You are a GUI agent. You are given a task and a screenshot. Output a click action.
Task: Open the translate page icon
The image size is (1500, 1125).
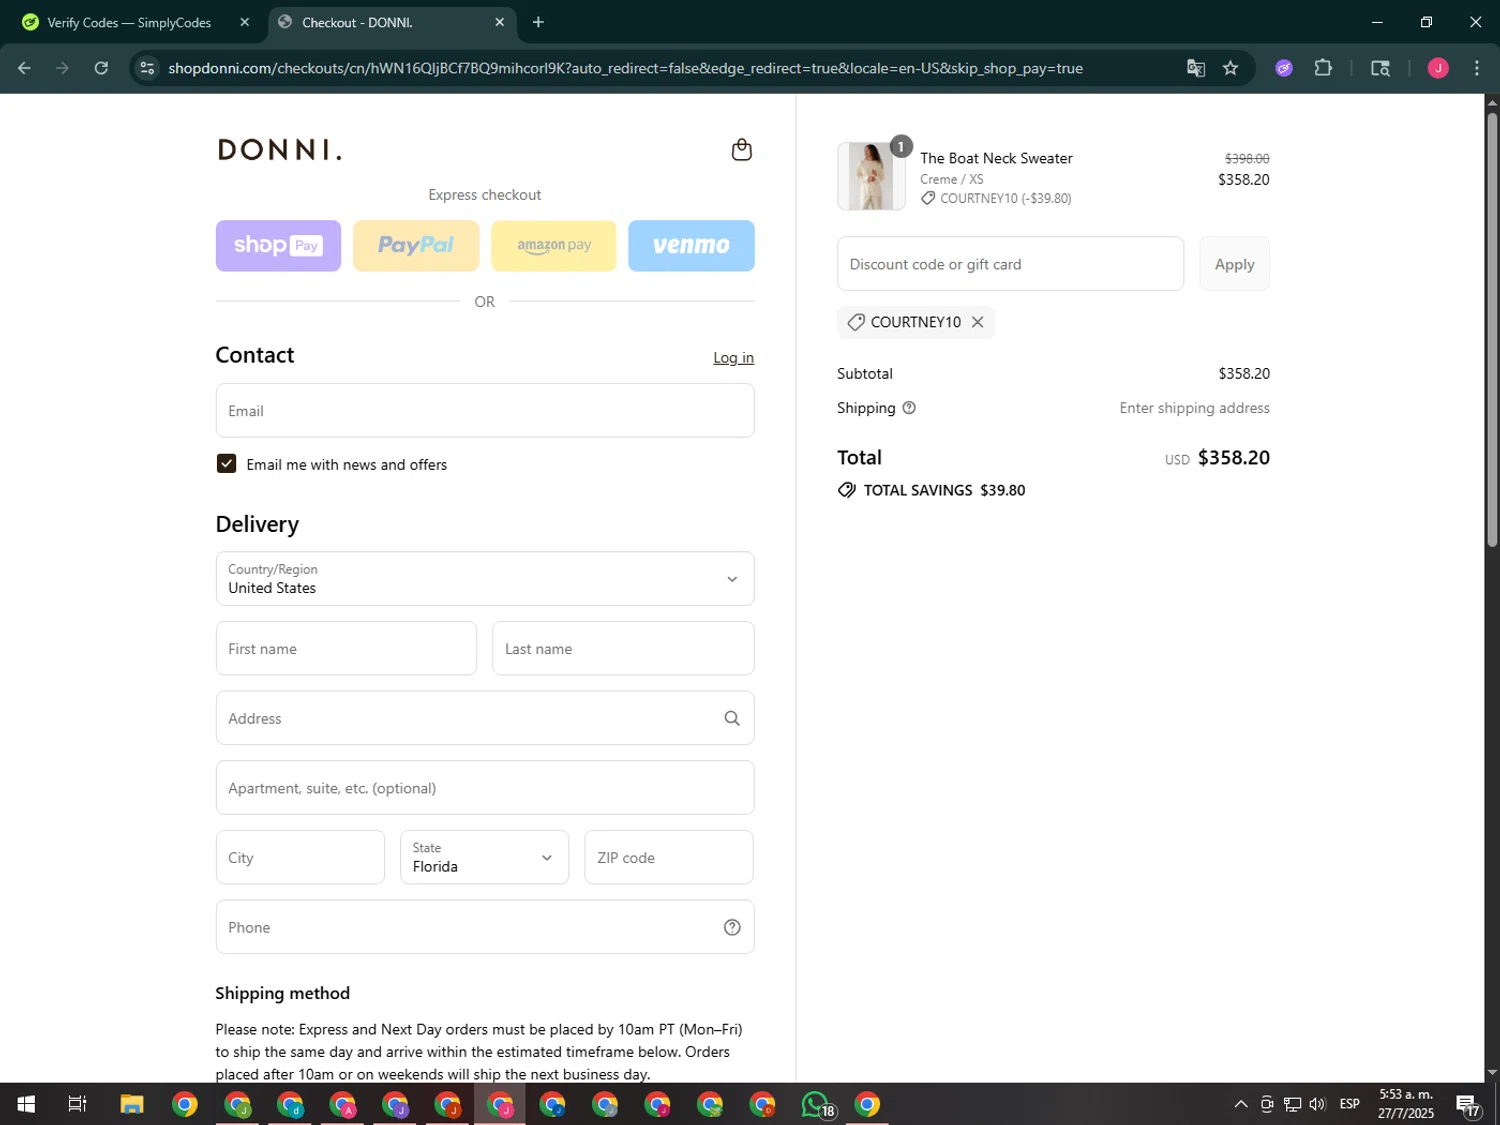click(1195, 68)
